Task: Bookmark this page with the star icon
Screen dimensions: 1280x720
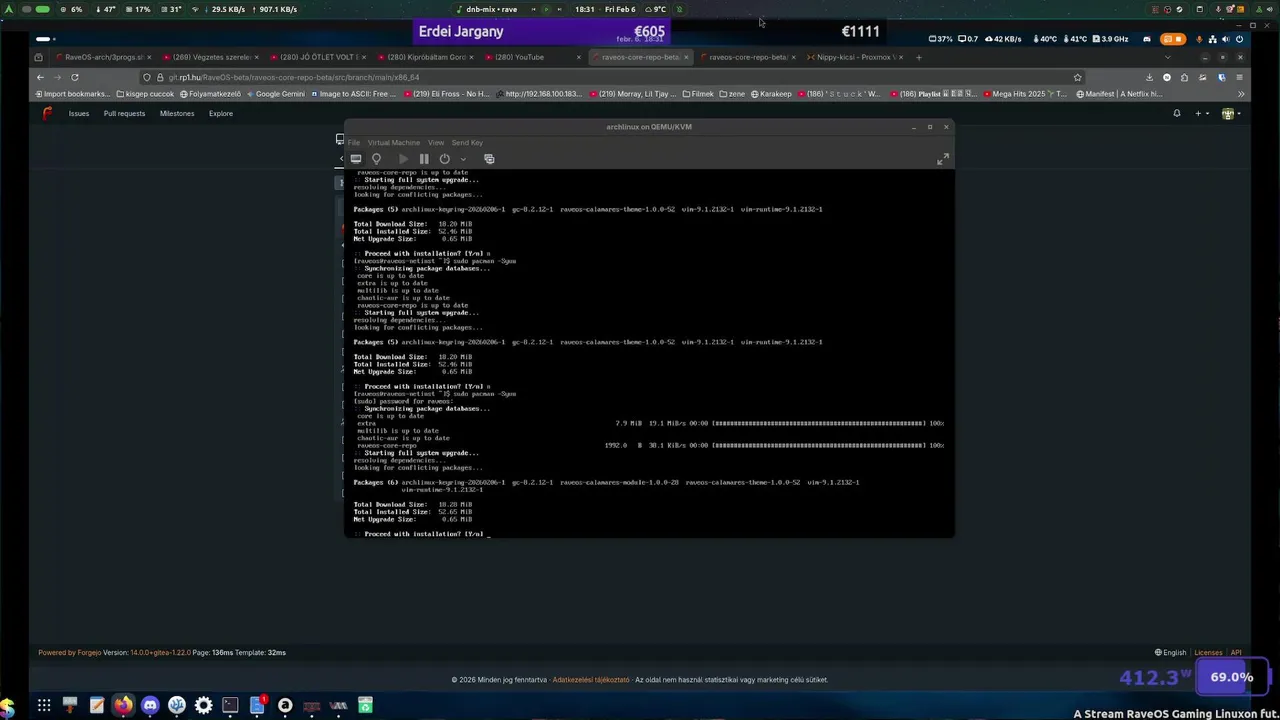Action: 1077,77
